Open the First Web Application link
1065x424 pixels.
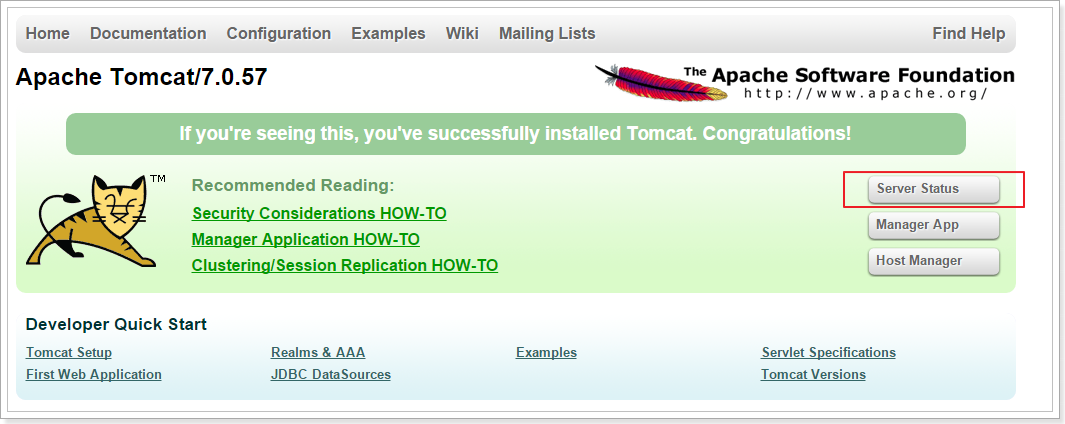coord(94,375)
